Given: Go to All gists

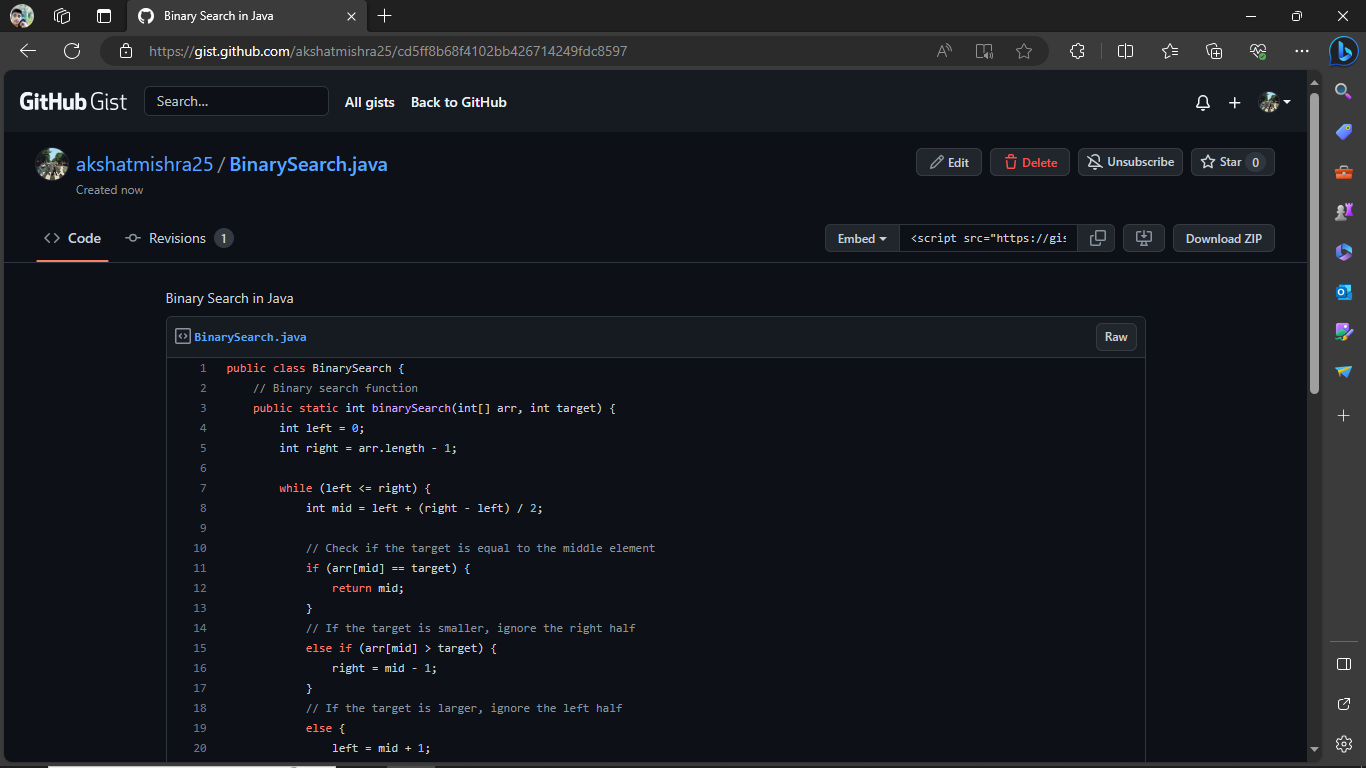Looking at the screenshot, I should [369, 102].
